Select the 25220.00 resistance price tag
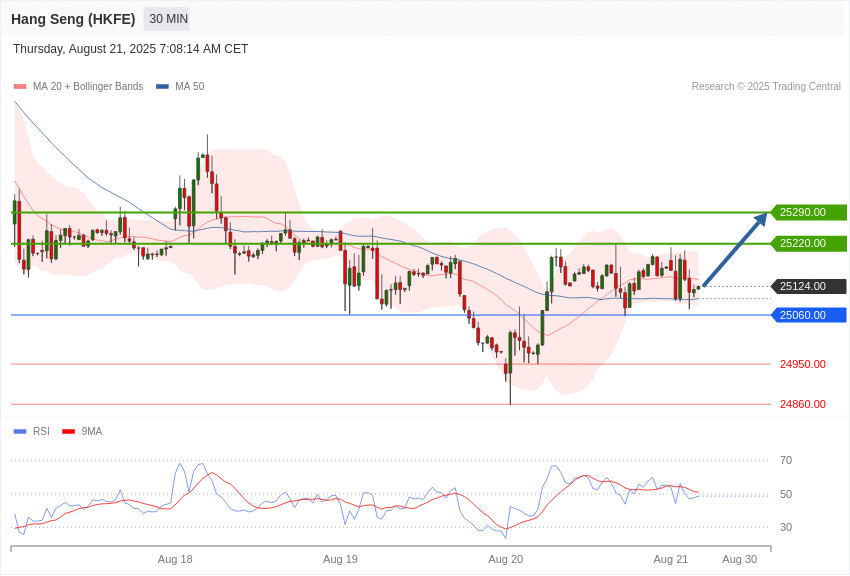850x576 pixels. click(x=808, y=243)
